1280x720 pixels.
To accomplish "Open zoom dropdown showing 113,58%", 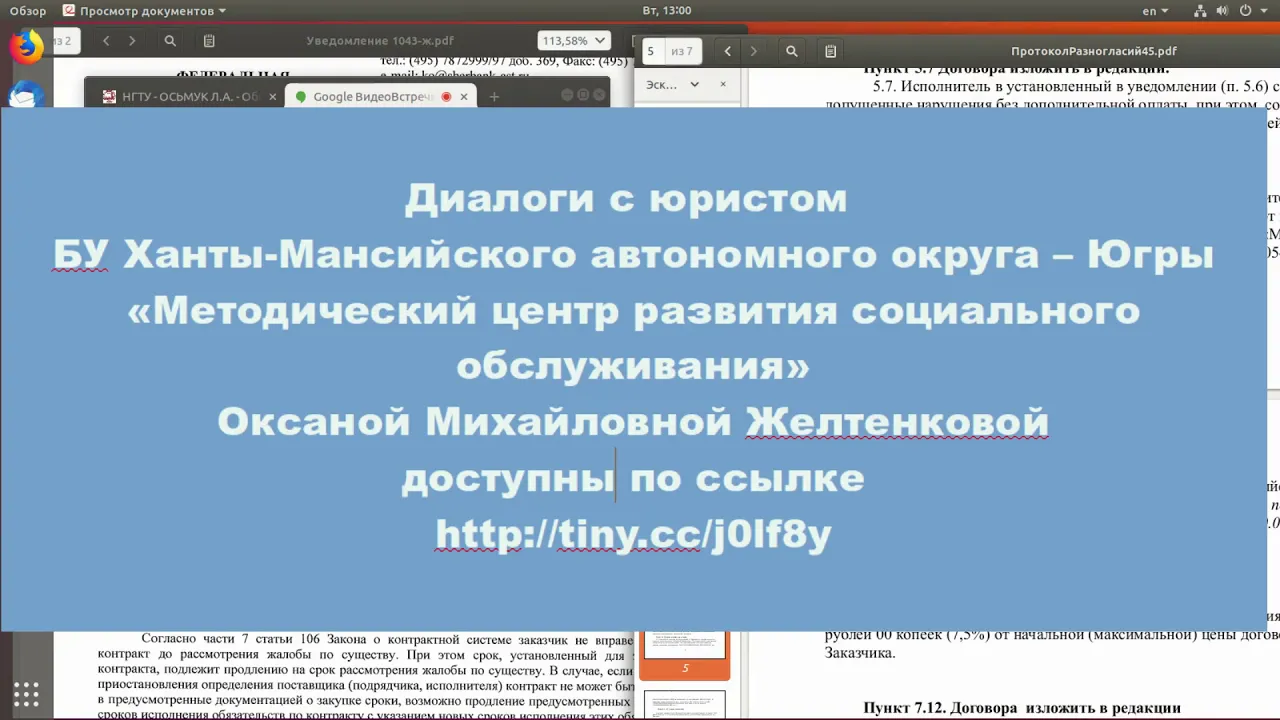I will pos(574,41).
